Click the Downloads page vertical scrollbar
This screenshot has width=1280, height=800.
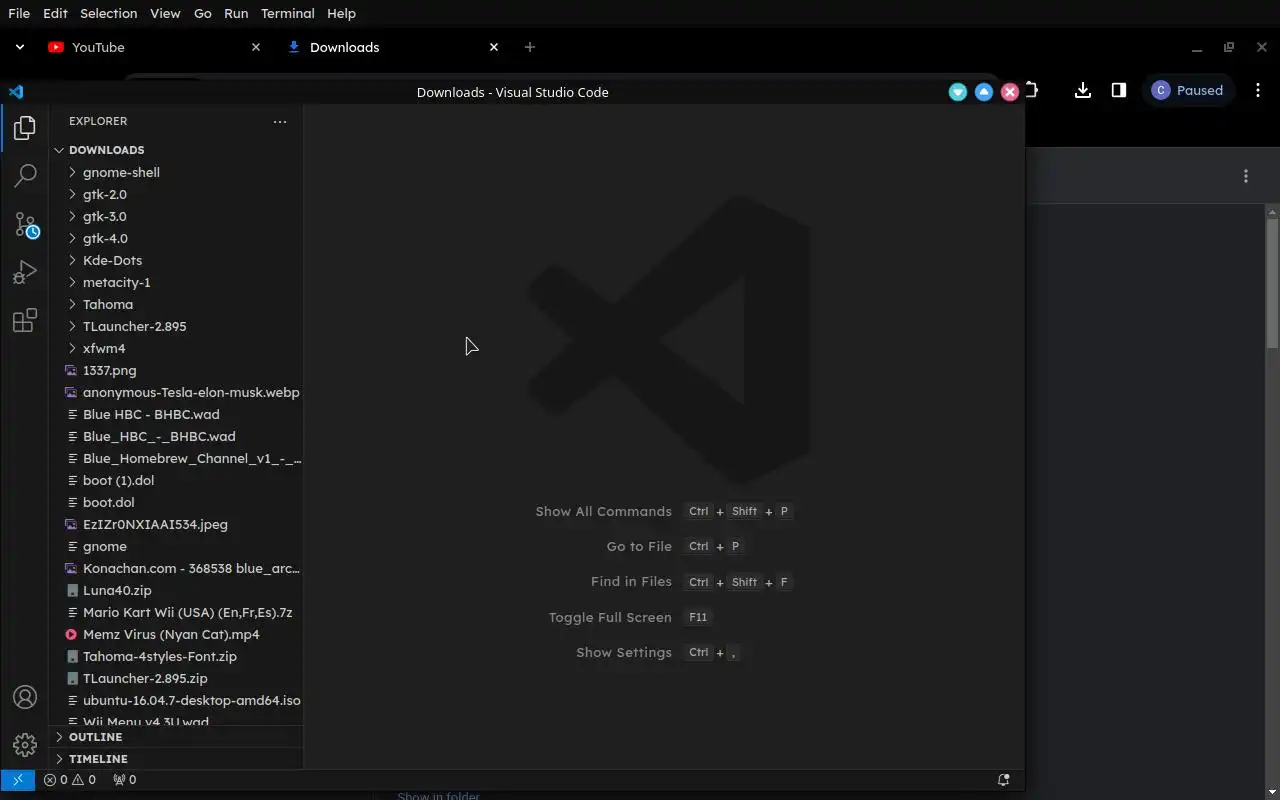[x=1273, y=283]
